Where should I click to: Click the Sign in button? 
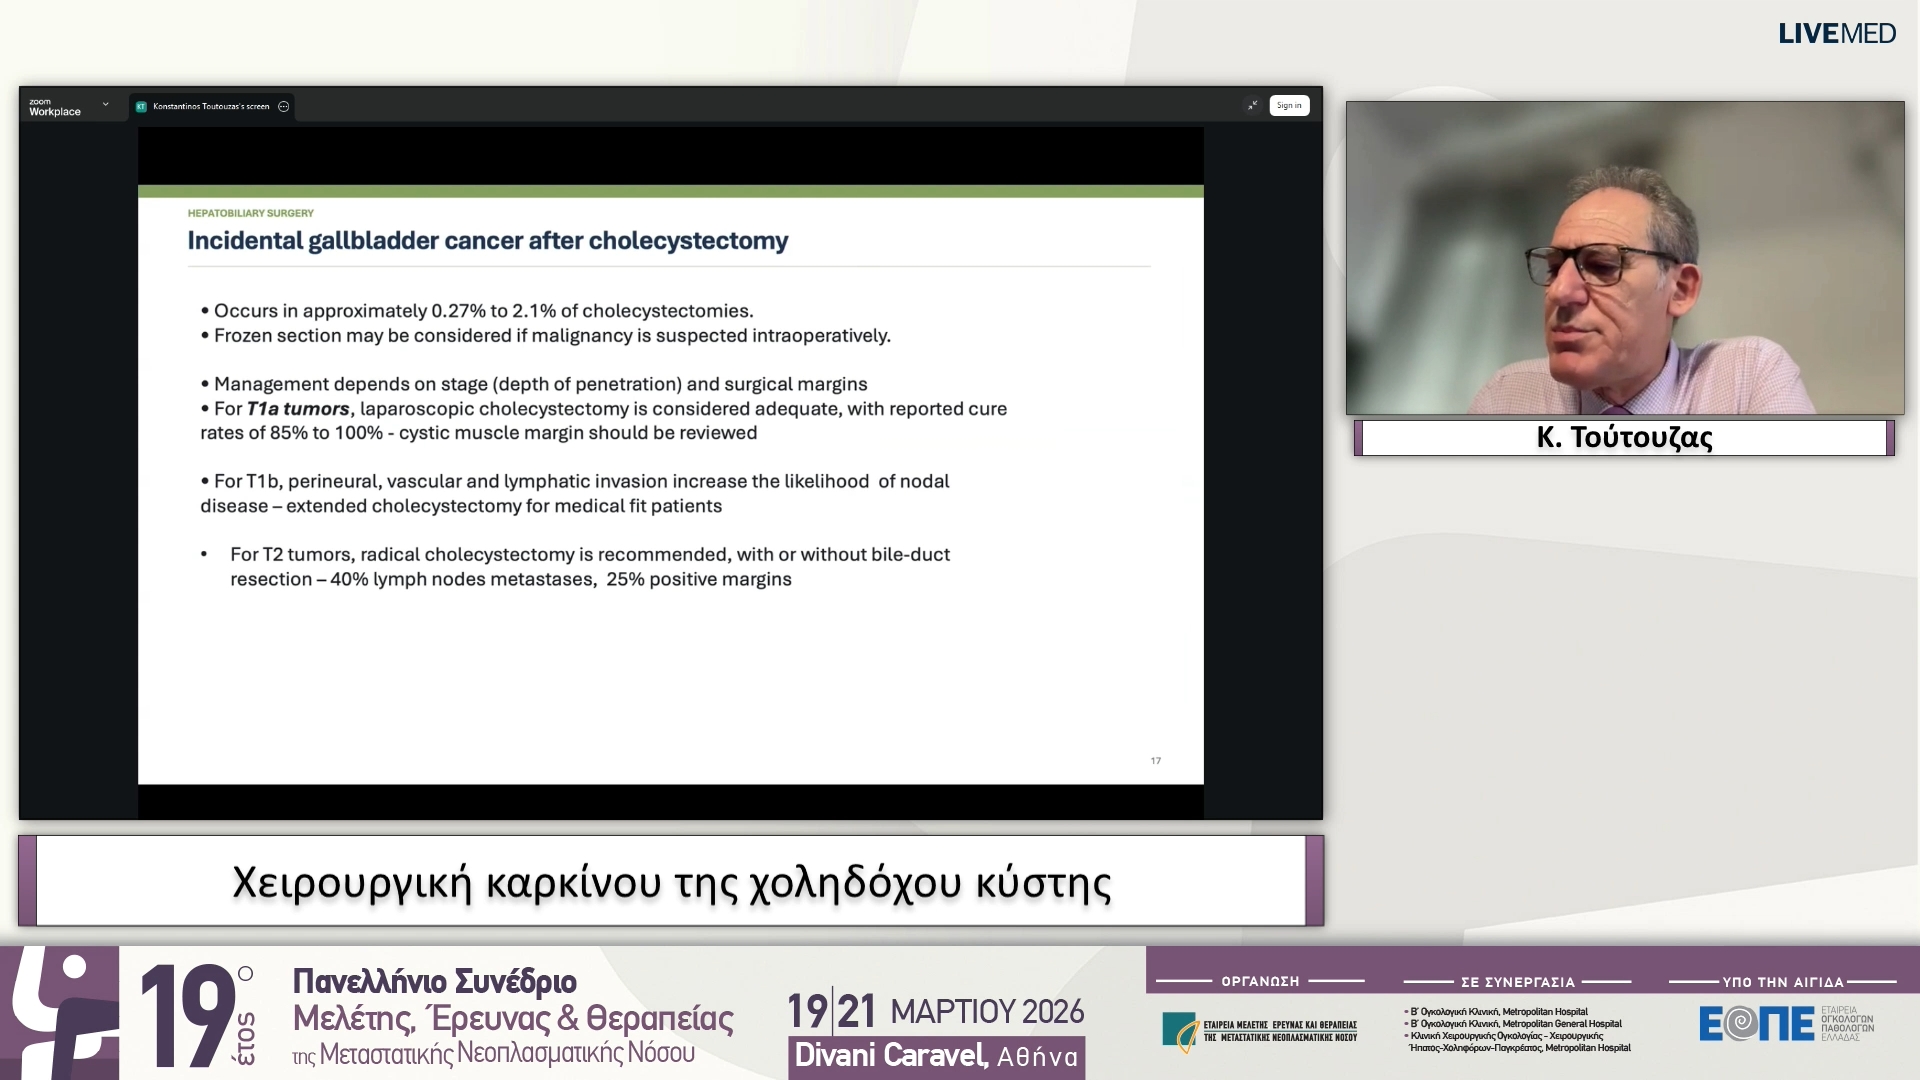(1289, 105)
